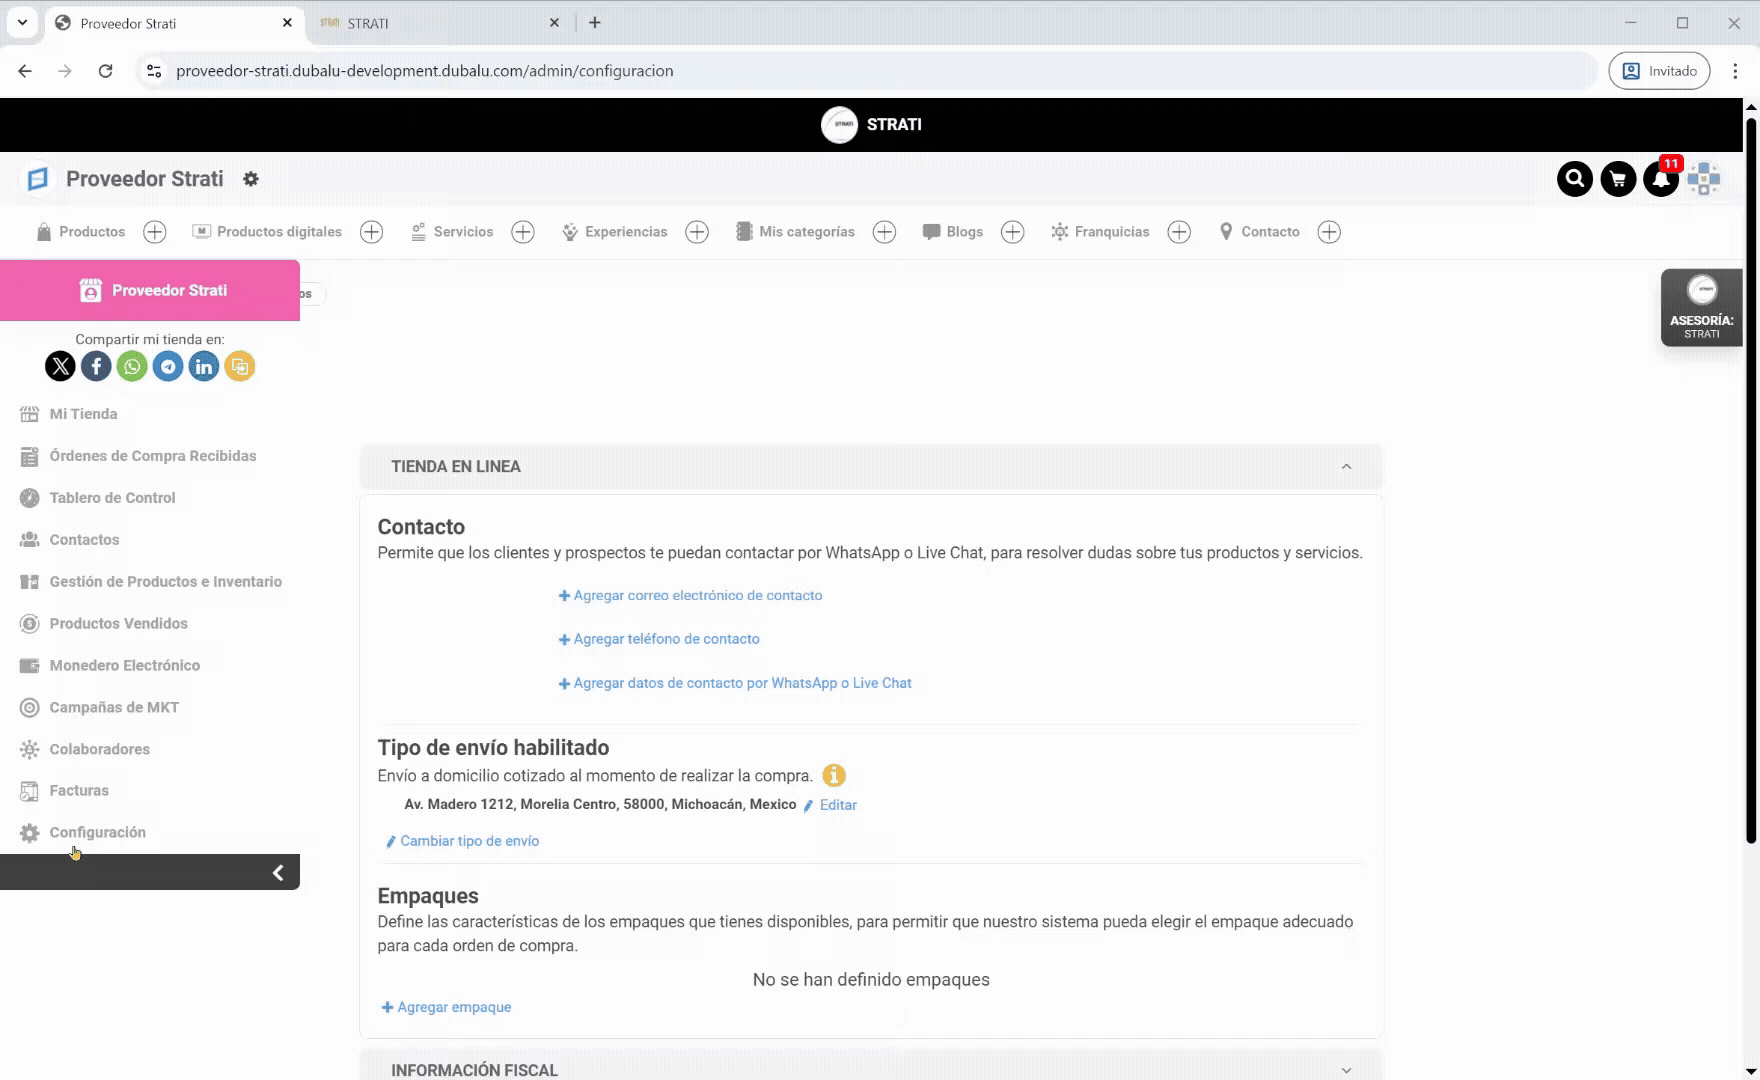
Task: Share the store on Telegram
Action: pos(168,366)
